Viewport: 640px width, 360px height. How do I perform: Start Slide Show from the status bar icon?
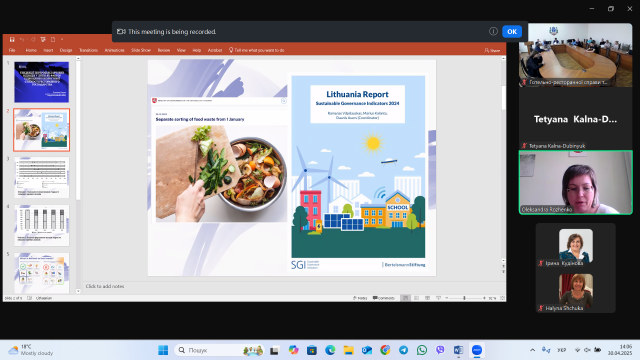(438, 298)
